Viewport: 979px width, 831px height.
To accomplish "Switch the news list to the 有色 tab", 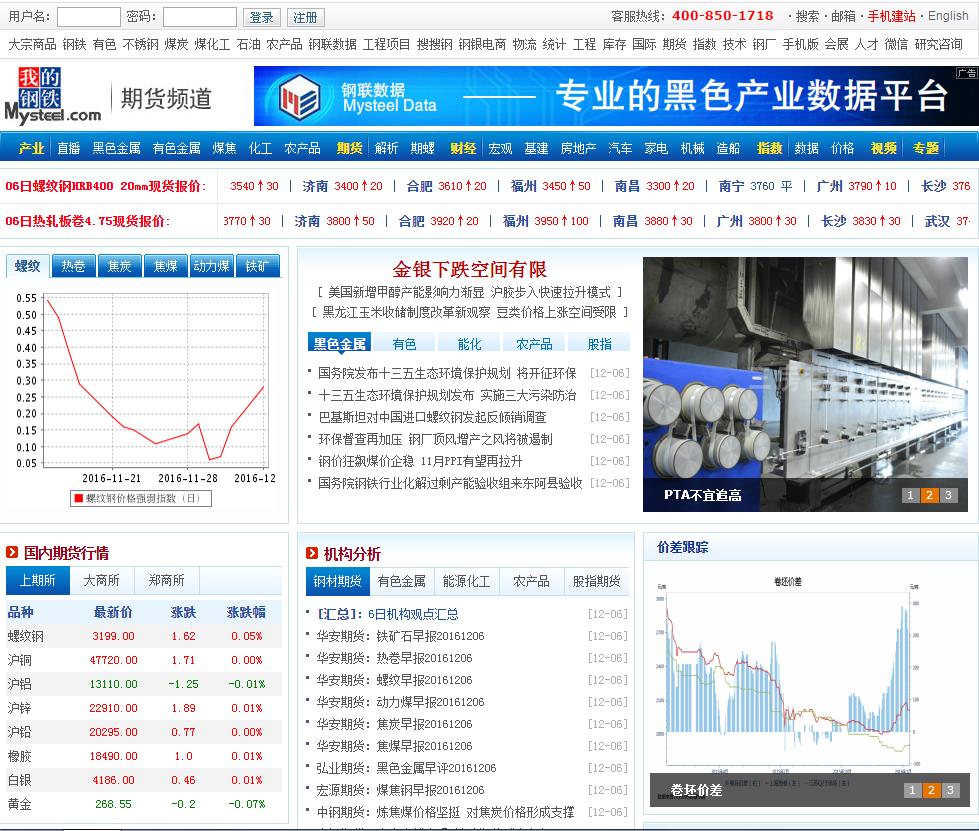I will tap(405, 343).
